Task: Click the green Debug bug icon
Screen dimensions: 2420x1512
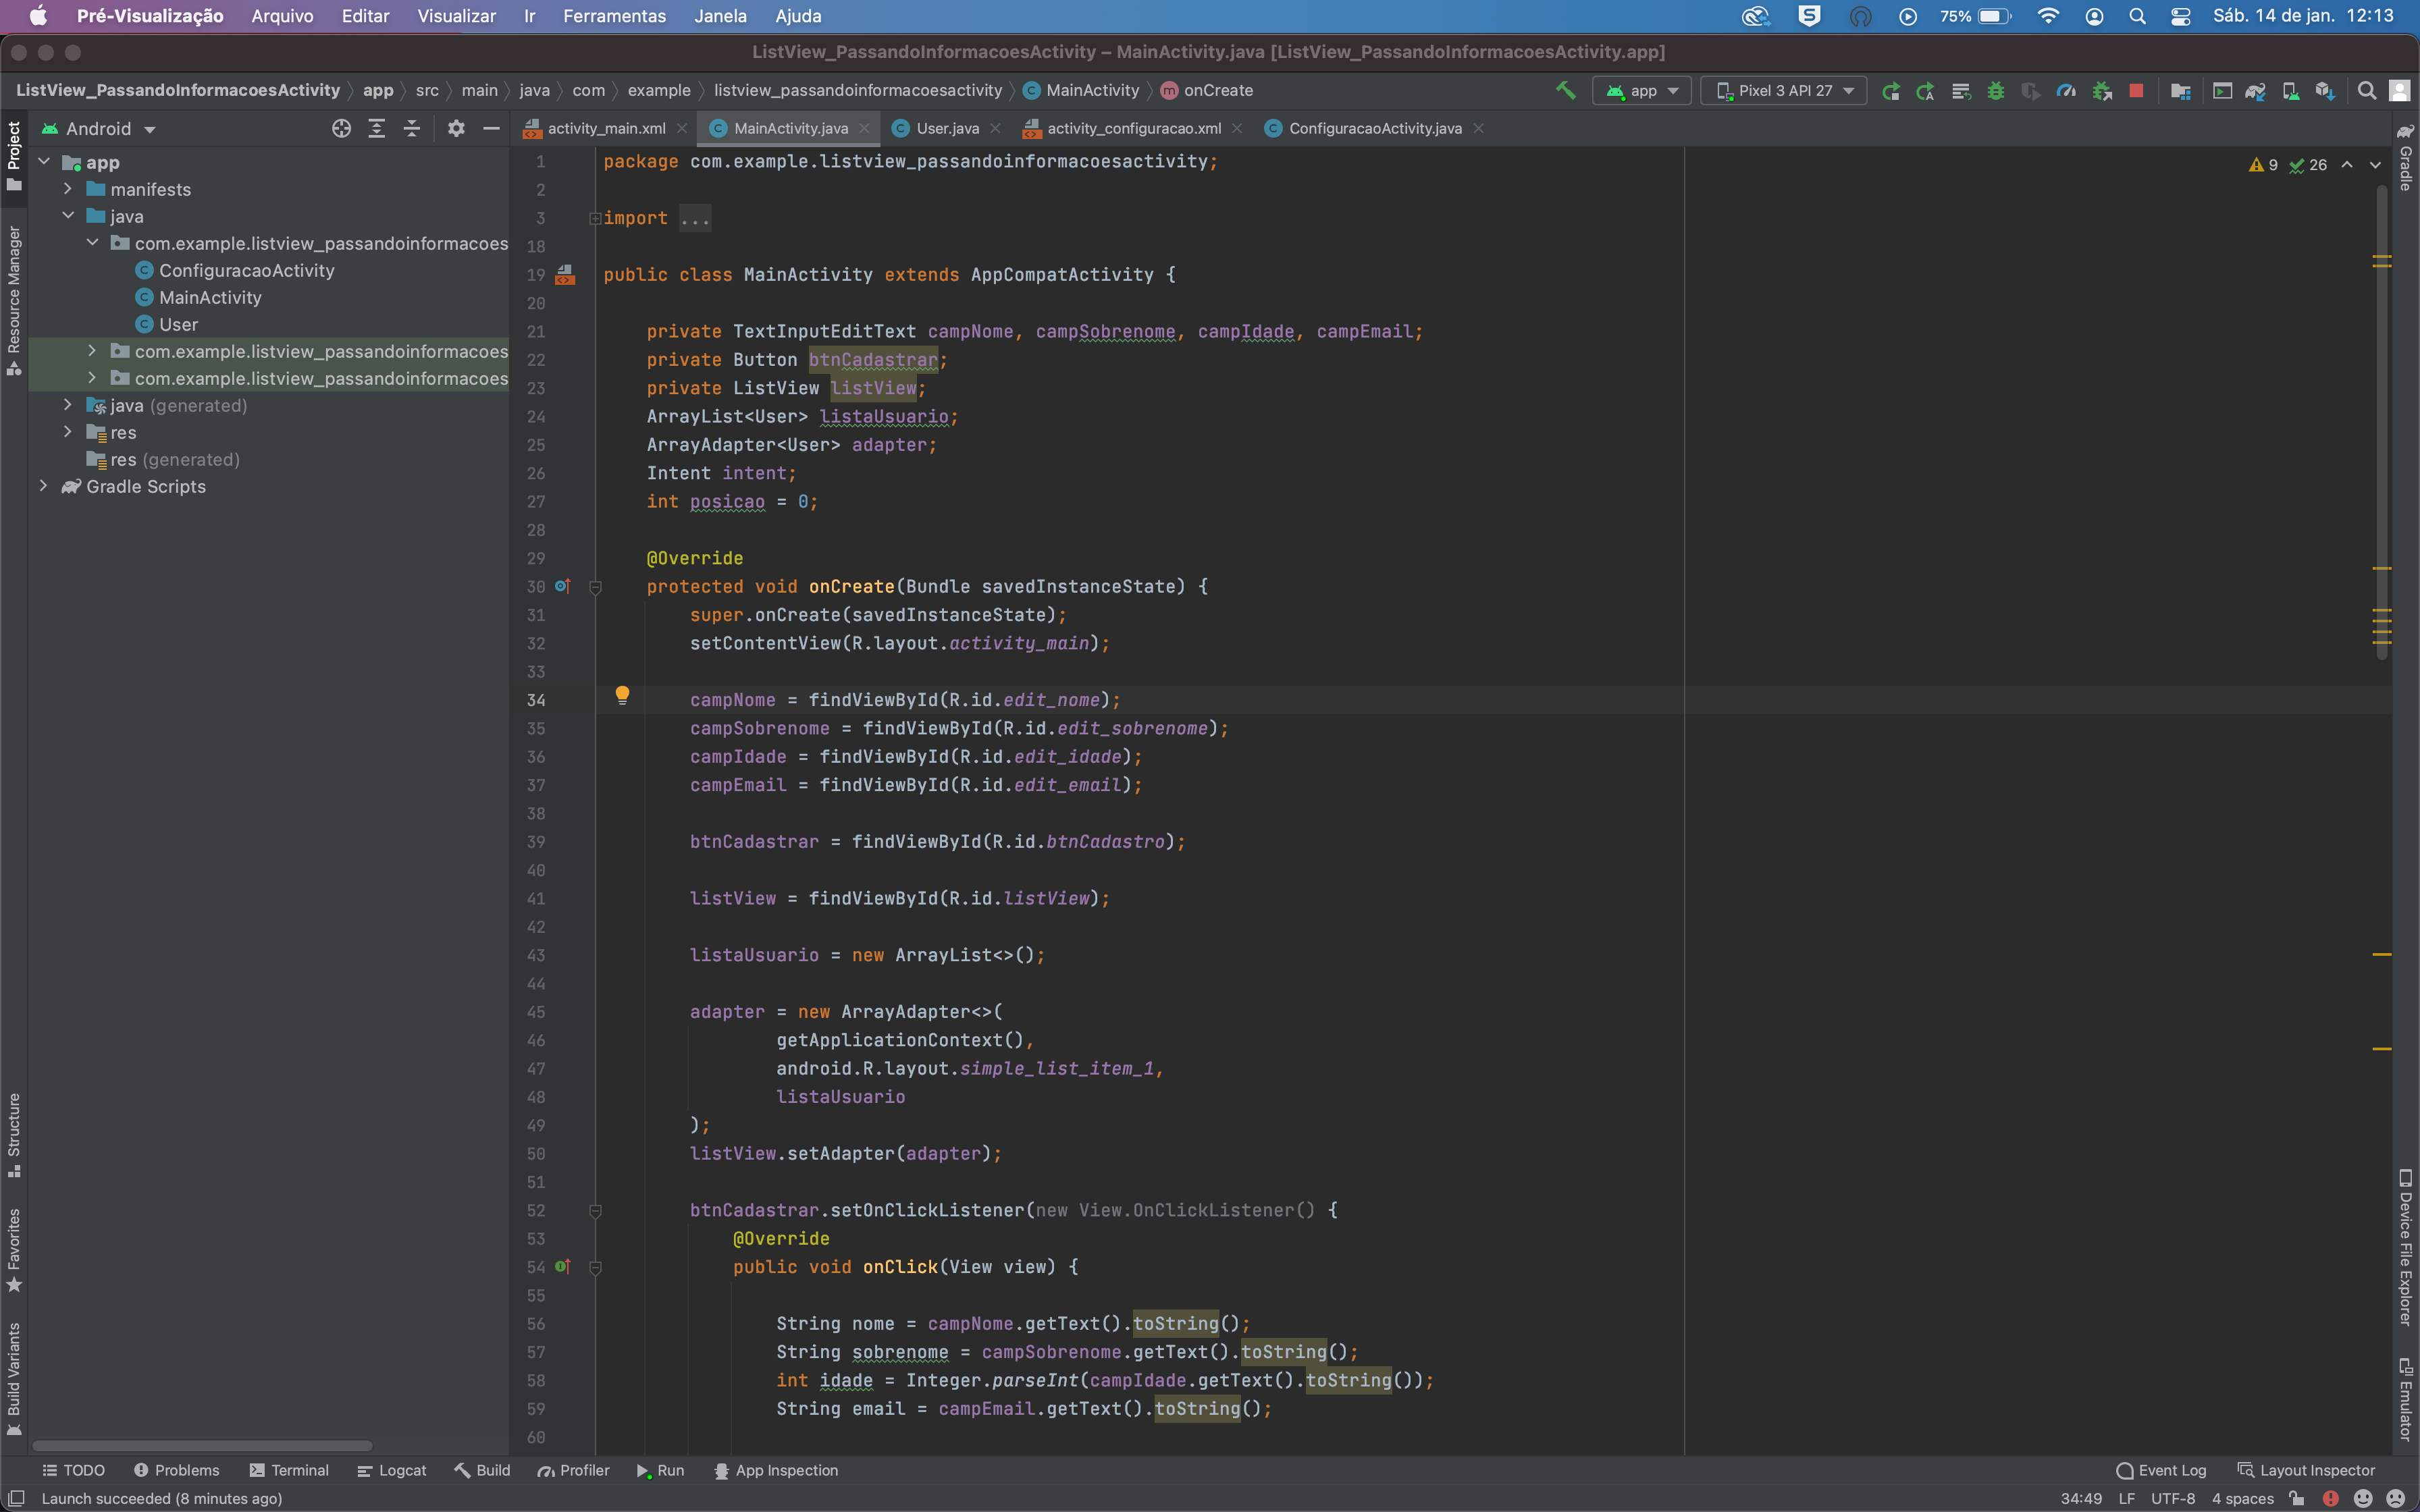Action: point(1996,91)
